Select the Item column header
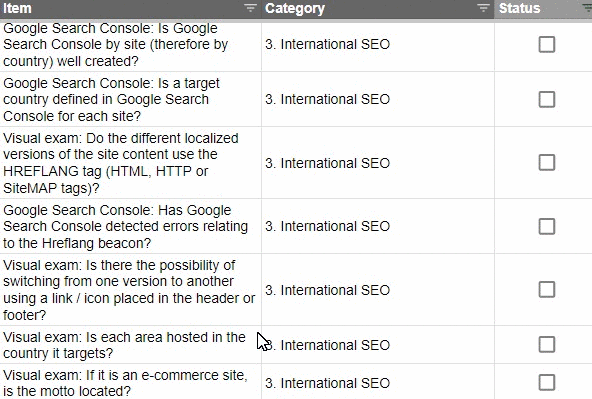This screenshot has height=399, width=592. [x=131, y=9]
